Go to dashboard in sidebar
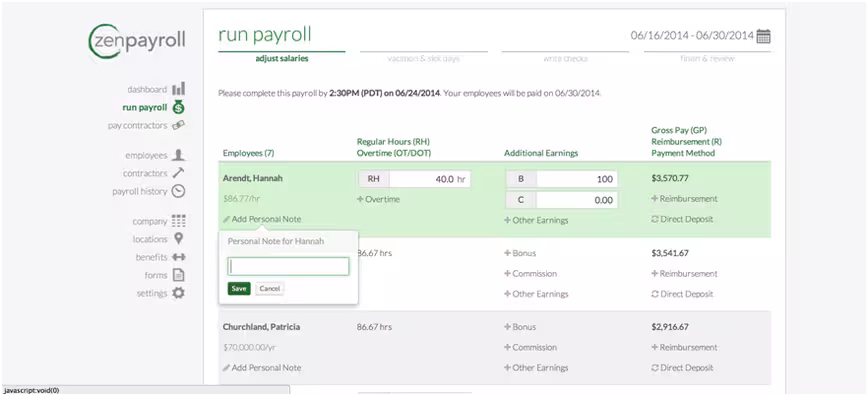 click(147, 89)
